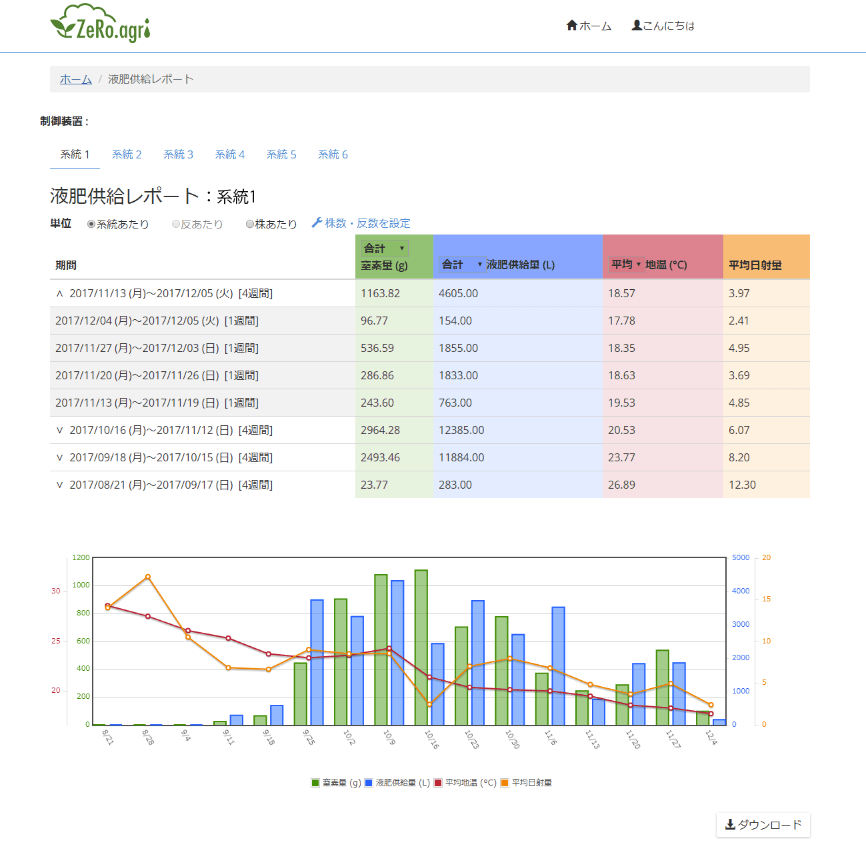Viewport: 866px width, 846px height.
Task: Select 株あたり unit radio button
Action: click(250, 224)
